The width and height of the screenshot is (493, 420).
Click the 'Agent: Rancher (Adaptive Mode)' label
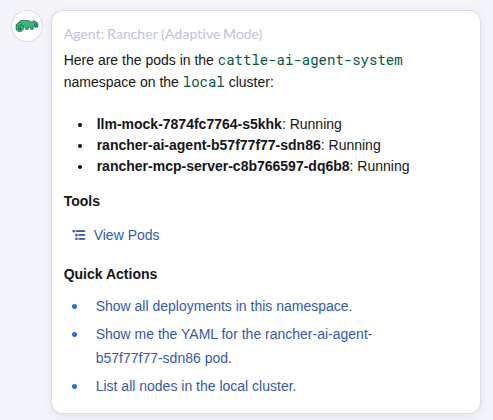coord(163,34)
